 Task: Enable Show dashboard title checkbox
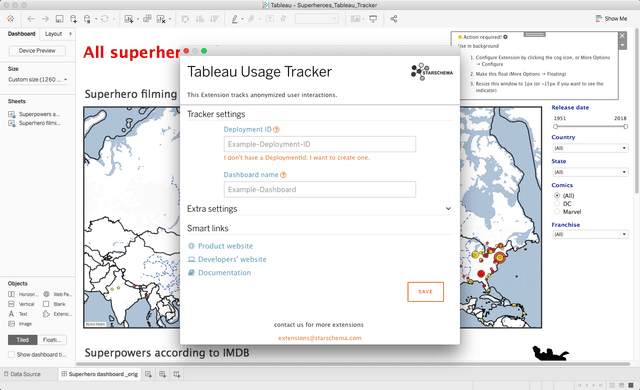point(11,355)
